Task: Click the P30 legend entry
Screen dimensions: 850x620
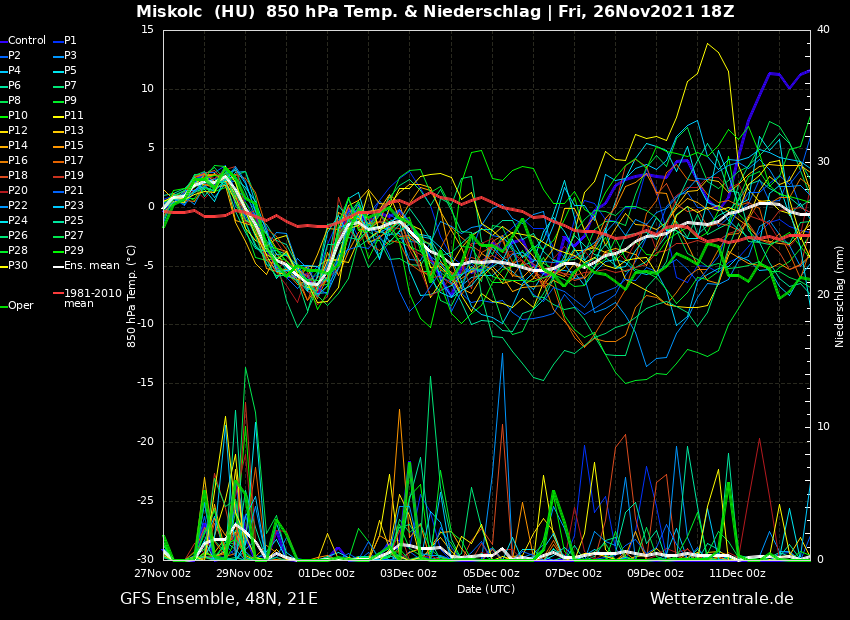Action: pyautogui.click(x=18, y=266)
